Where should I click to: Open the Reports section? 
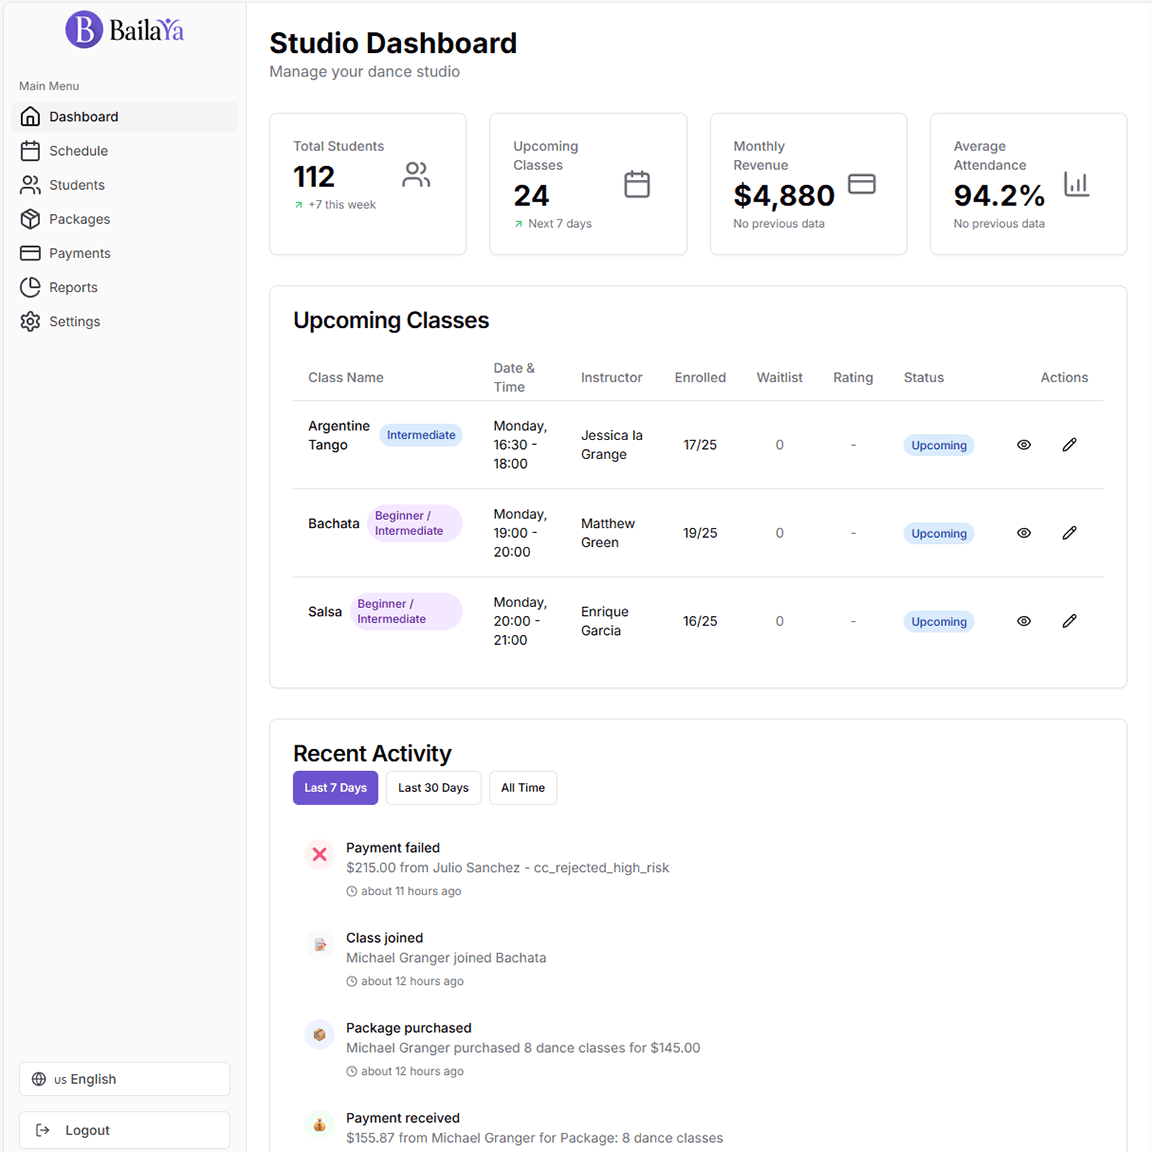(x=73, y=287)
